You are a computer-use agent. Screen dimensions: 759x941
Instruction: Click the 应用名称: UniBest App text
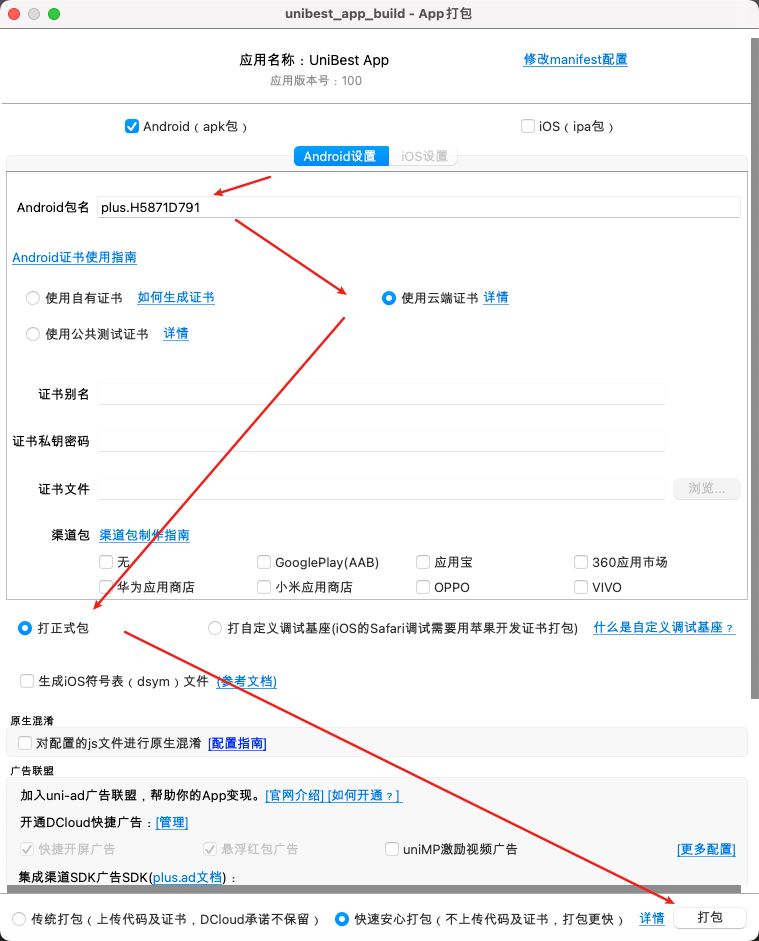pos(314,60)
